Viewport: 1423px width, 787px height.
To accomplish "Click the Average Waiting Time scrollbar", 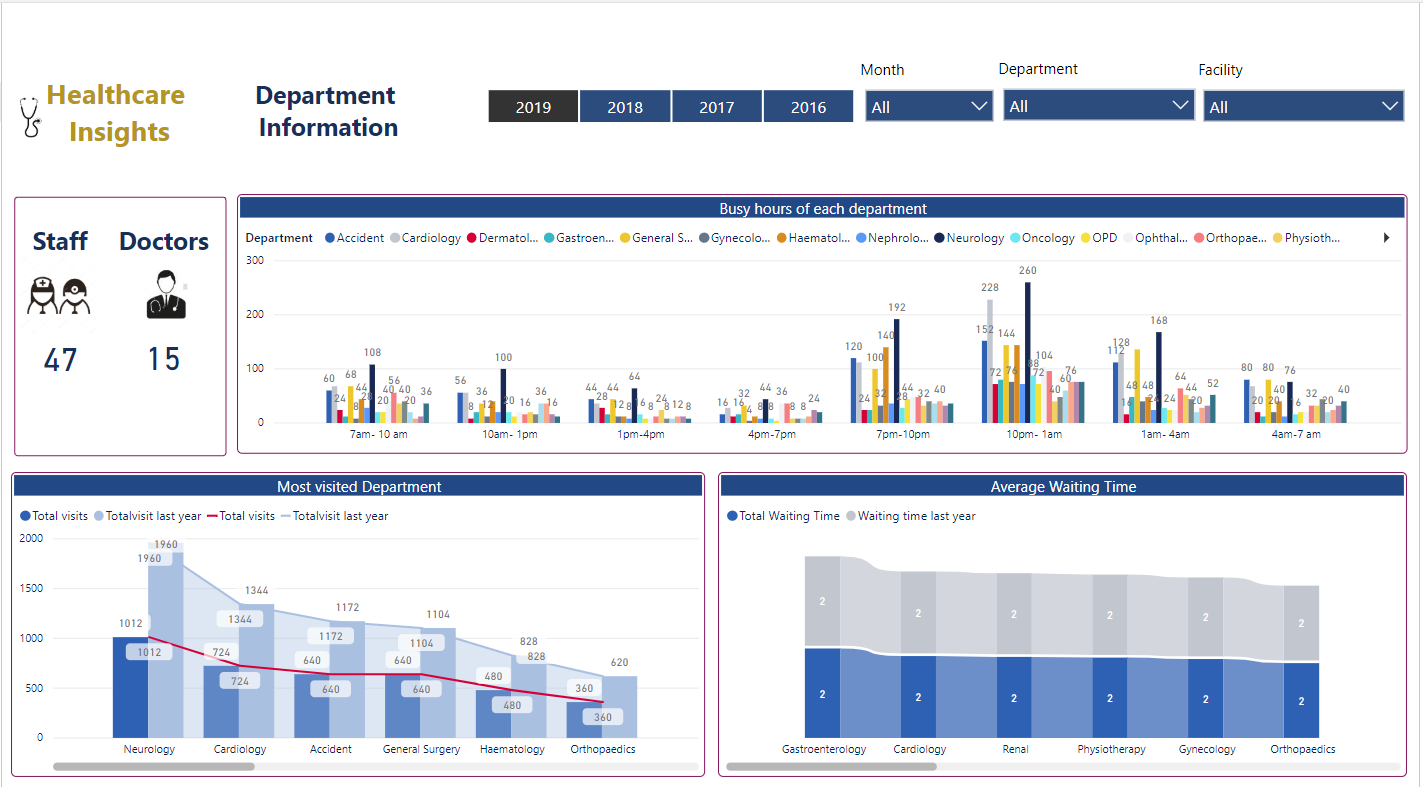I will [831, 767].
